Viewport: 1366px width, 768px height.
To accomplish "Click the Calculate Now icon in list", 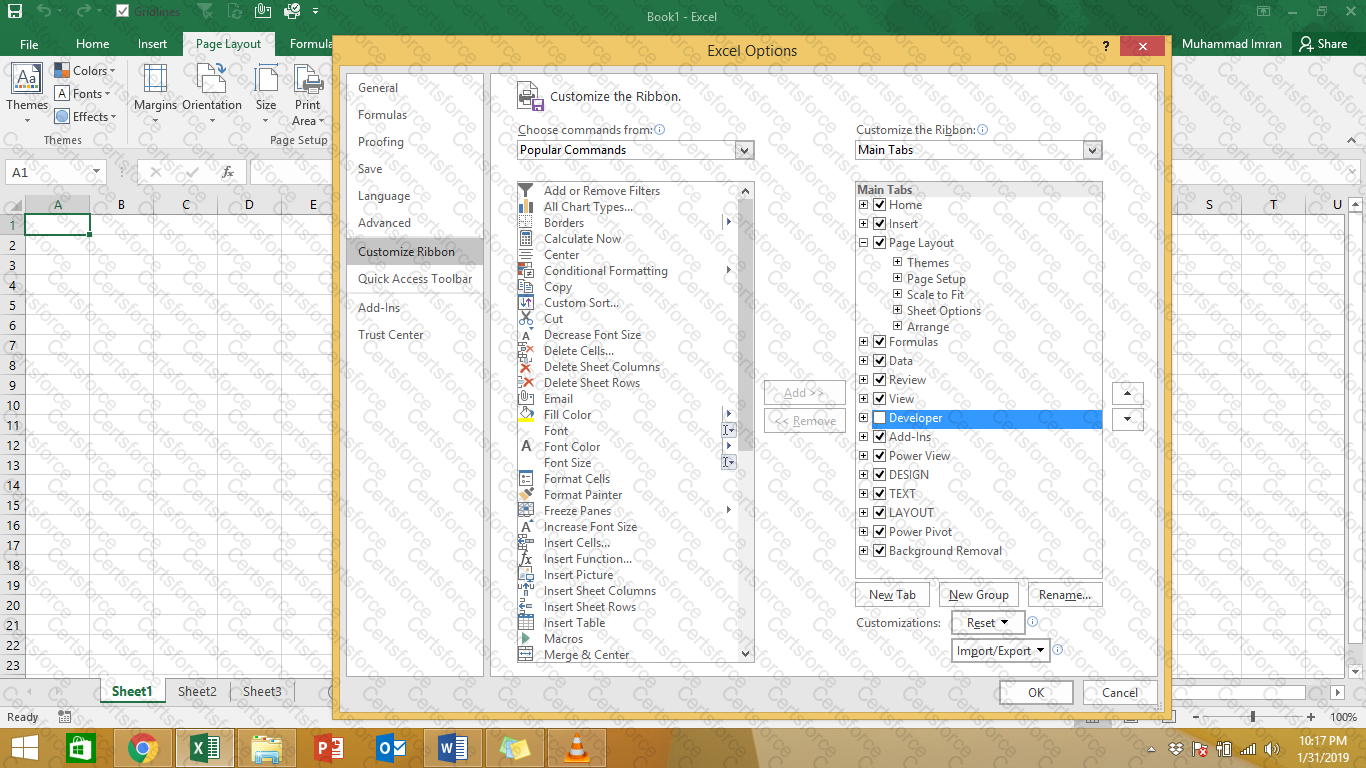I will [526, 238].
